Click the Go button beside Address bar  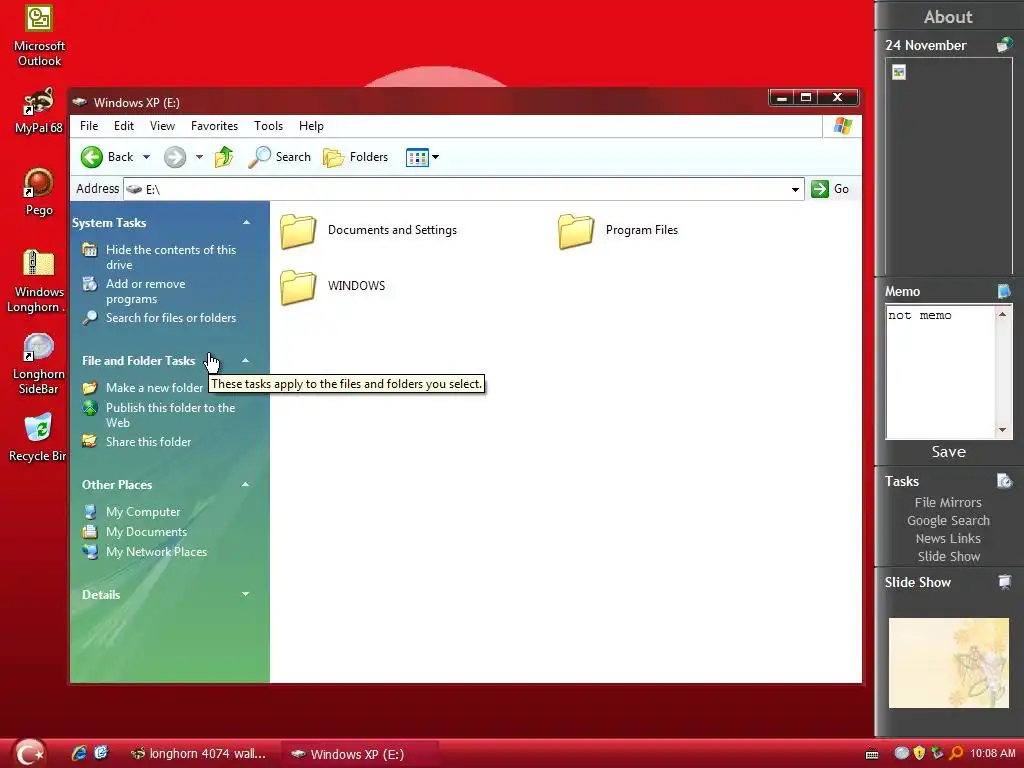pyautogui.click(x=830, y=189)
